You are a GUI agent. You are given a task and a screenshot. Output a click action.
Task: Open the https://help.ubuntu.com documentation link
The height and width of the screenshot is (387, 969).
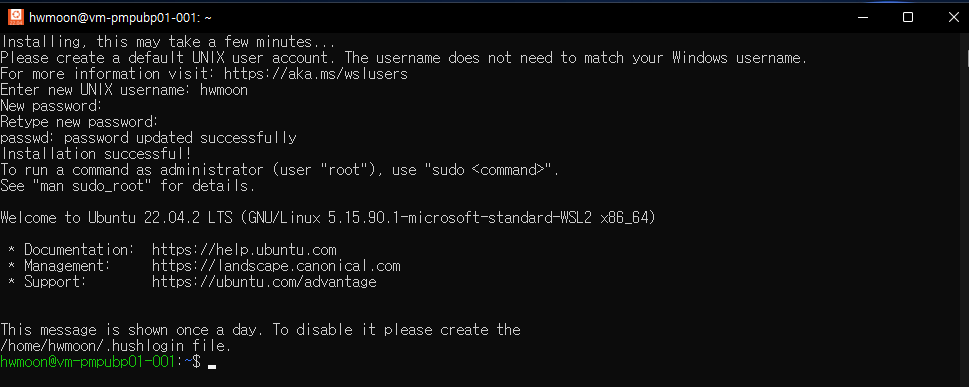[244, 250]
